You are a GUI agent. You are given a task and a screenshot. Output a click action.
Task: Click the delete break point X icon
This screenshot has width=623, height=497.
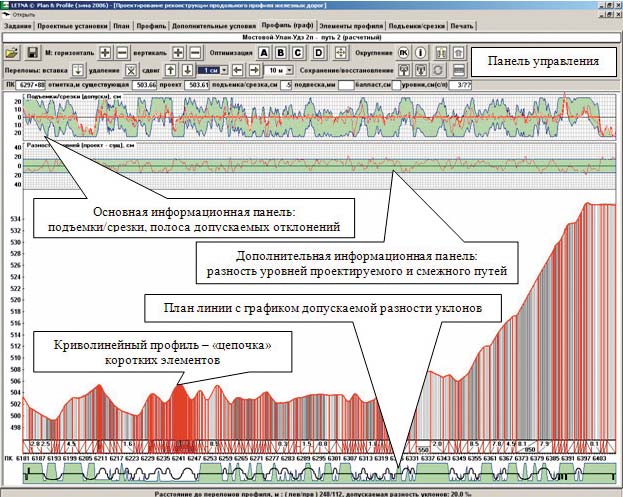pos(131,71)
